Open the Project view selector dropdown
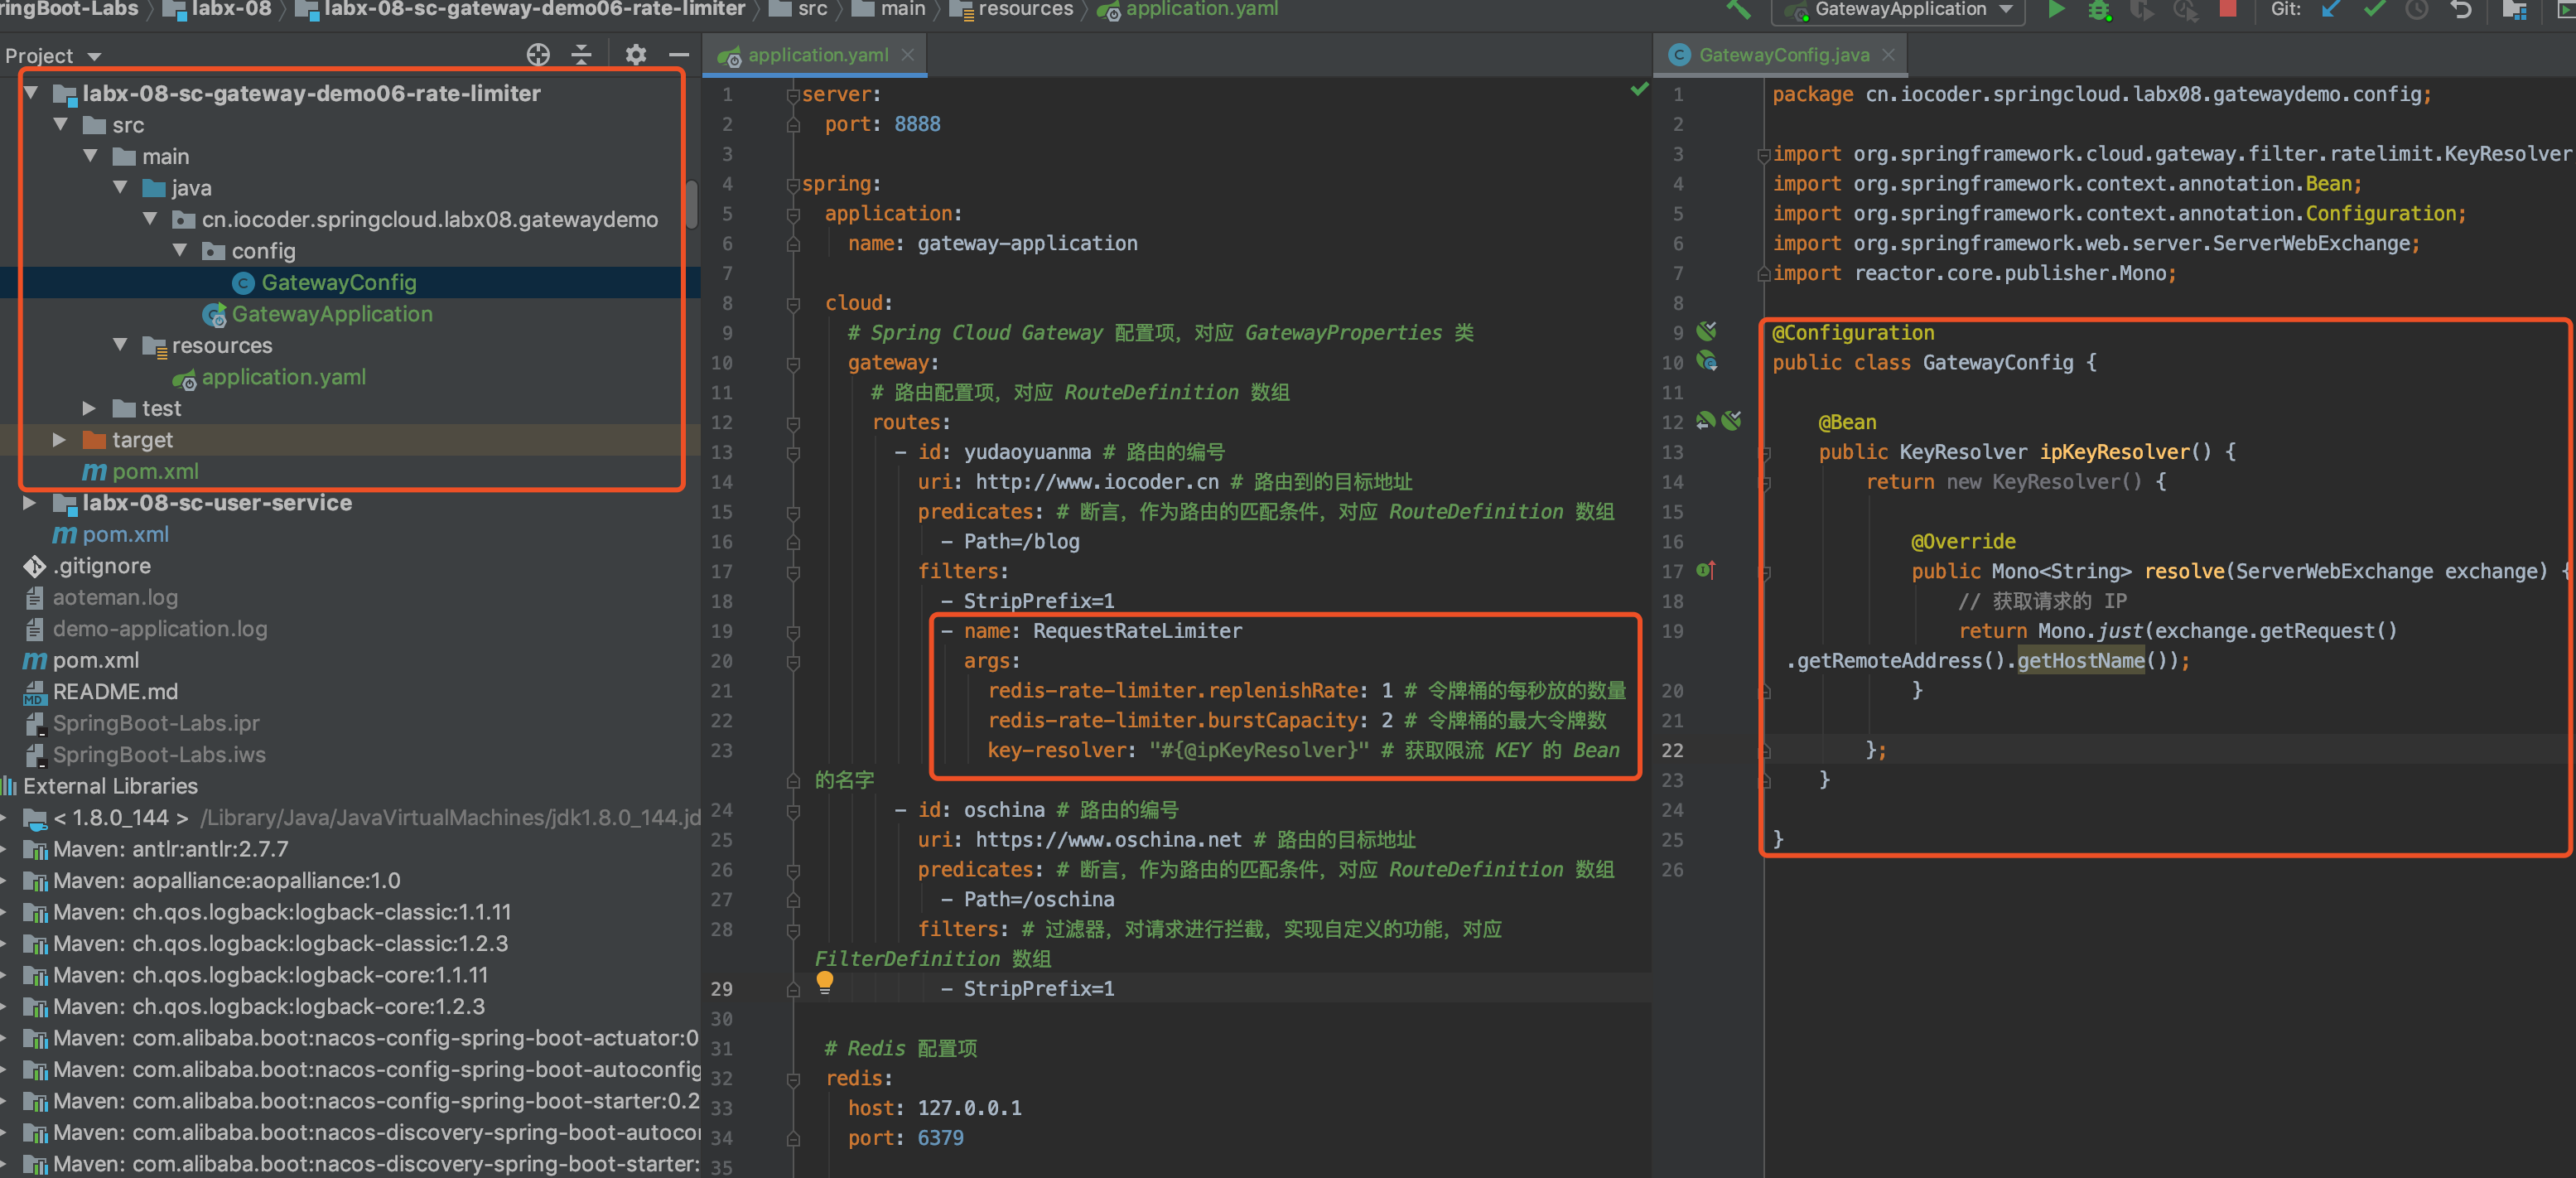This screenshot has width=2576, height=1178. pos(94,57)
